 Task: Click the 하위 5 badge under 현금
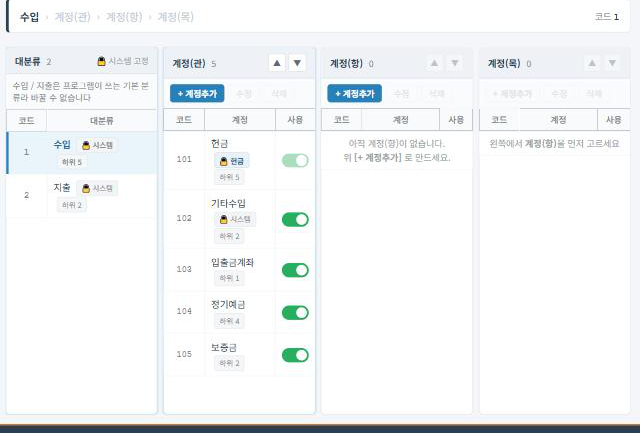pos(229,177)
